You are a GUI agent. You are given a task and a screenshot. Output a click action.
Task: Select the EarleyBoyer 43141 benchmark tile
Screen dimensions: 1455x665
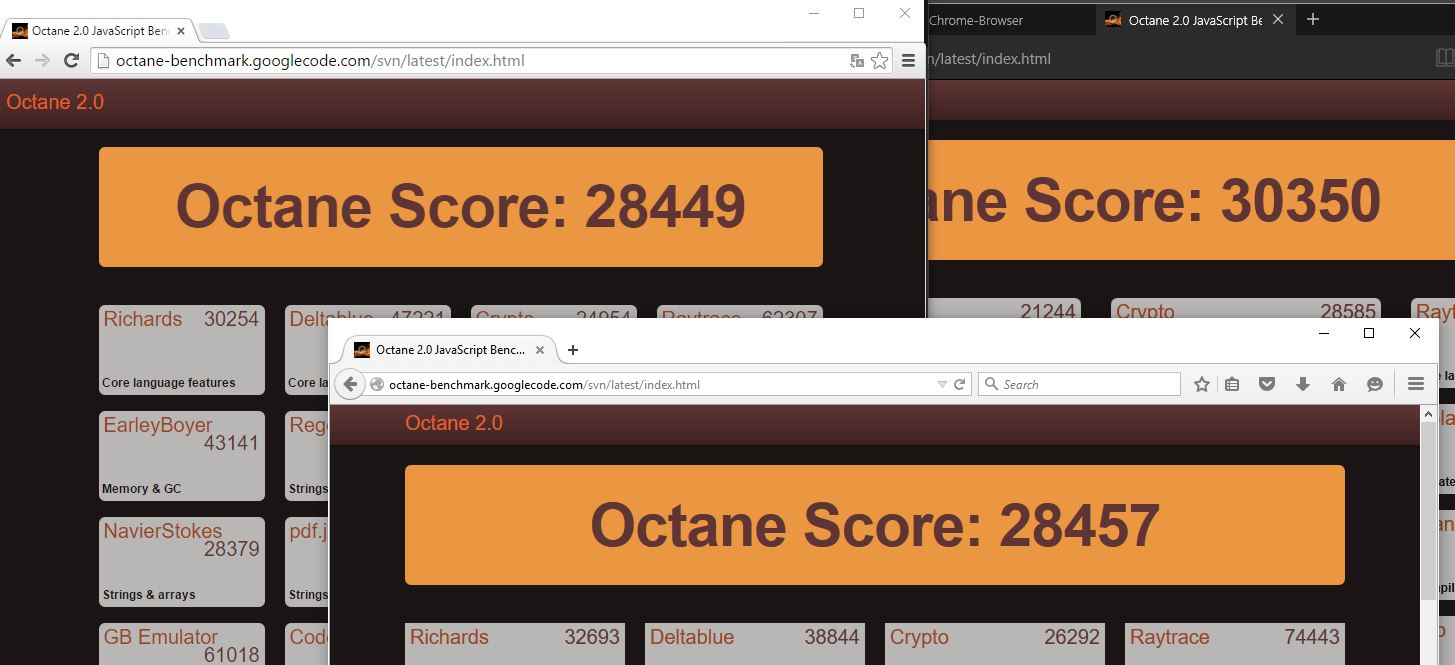(x=182, y=456)
